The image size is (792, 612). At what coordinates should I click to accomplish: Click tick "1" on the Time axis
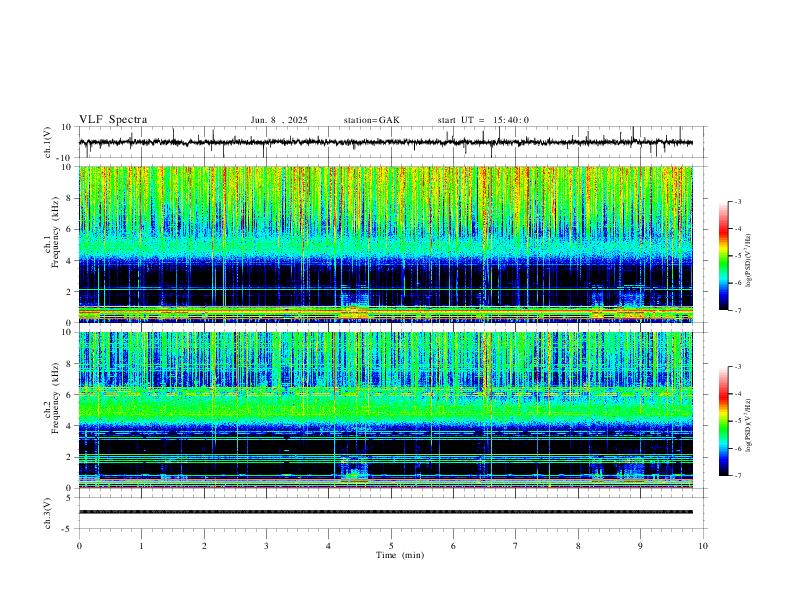click(x=141, y=546)
